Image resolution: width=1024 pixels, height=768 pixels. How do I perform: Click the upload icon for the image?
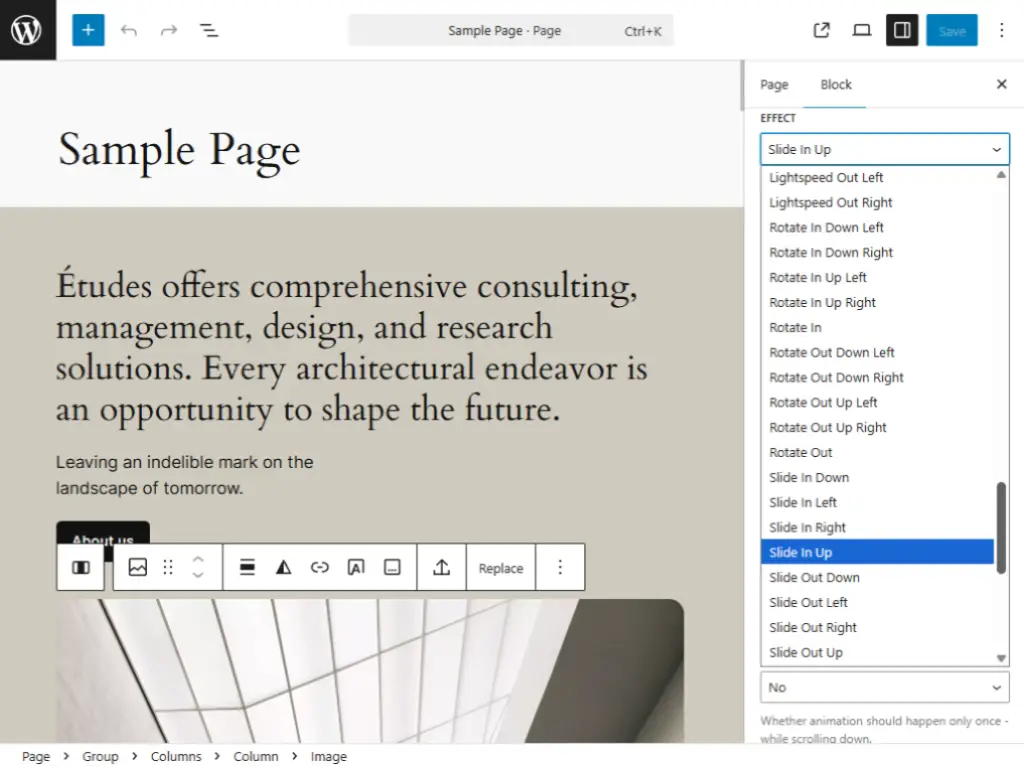pyautogui.click(x=441, y=567)
